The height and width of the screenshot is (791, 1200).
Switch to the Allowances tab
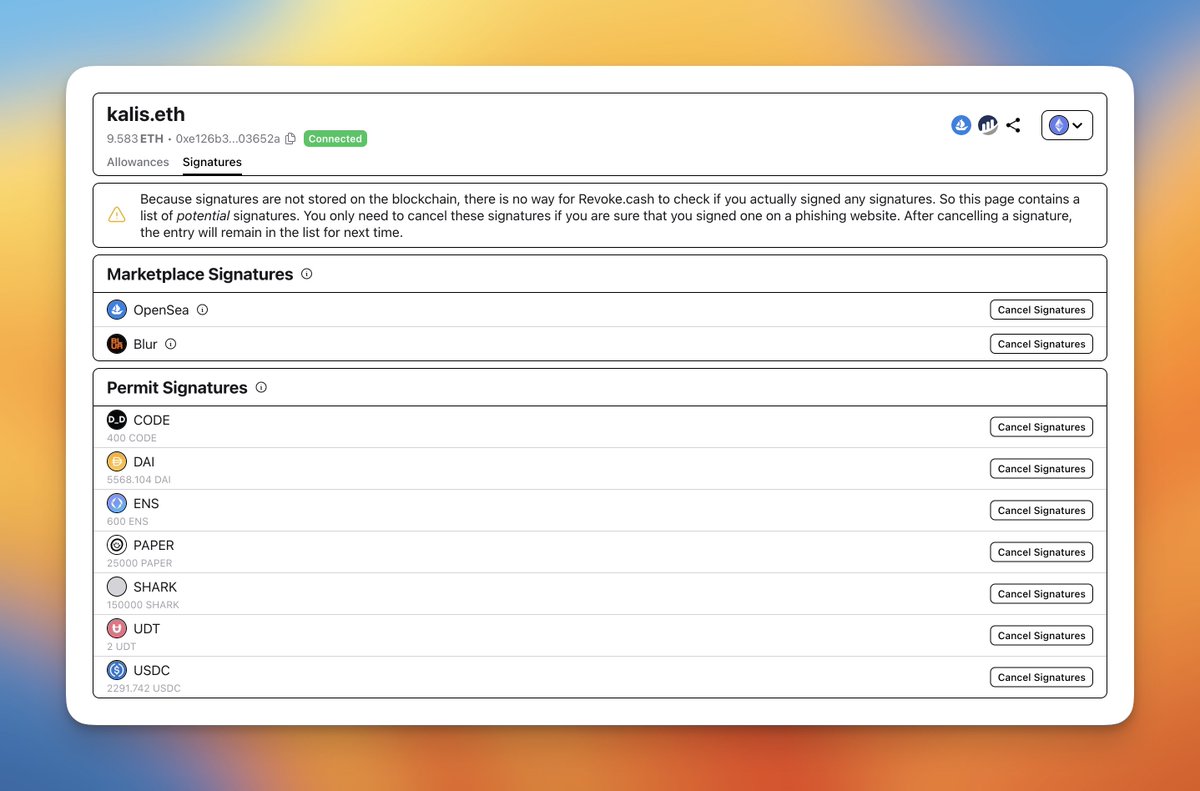click(x=138, y=162)
